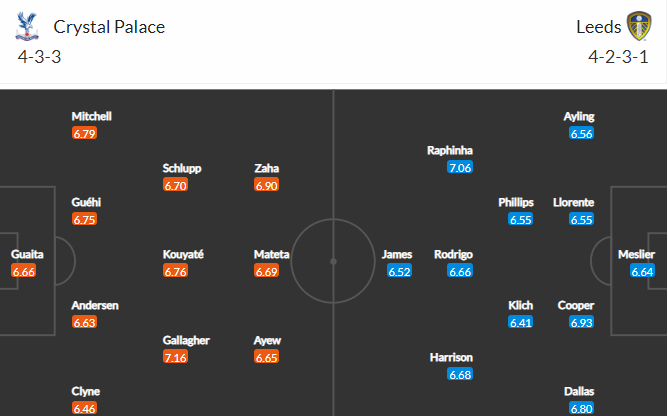The height and width of the screenshot is (416, 668).
Task: Click Zaha's 6.90 rating badge
Action: [x=266, y=185]
